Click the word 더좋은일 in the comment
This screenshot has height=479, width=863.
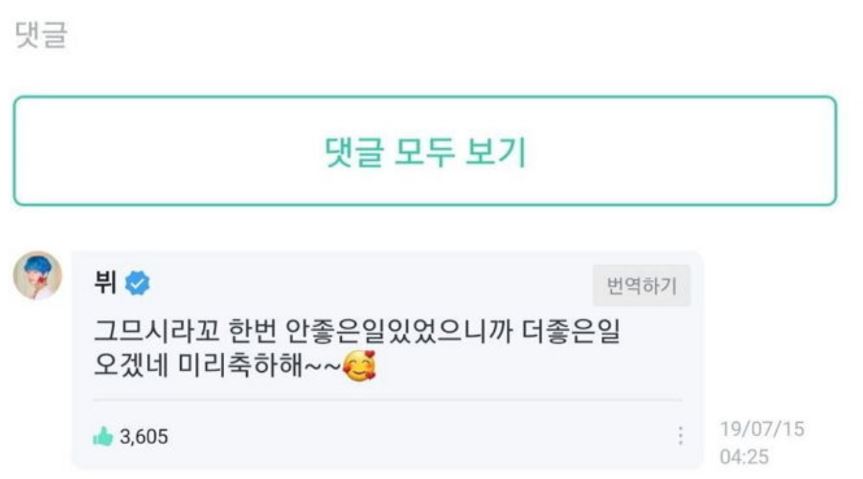[575, 331]
